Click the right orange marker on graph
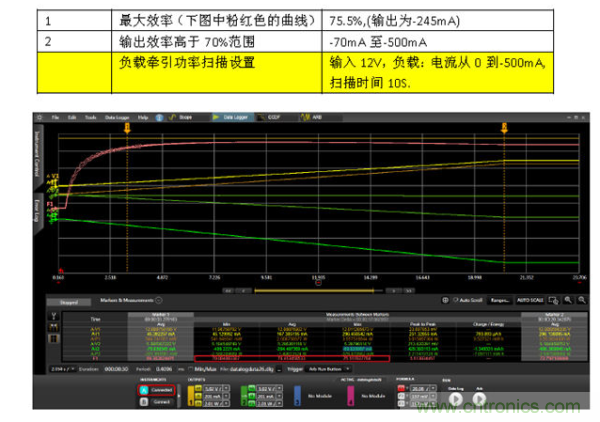 point(504,128)
